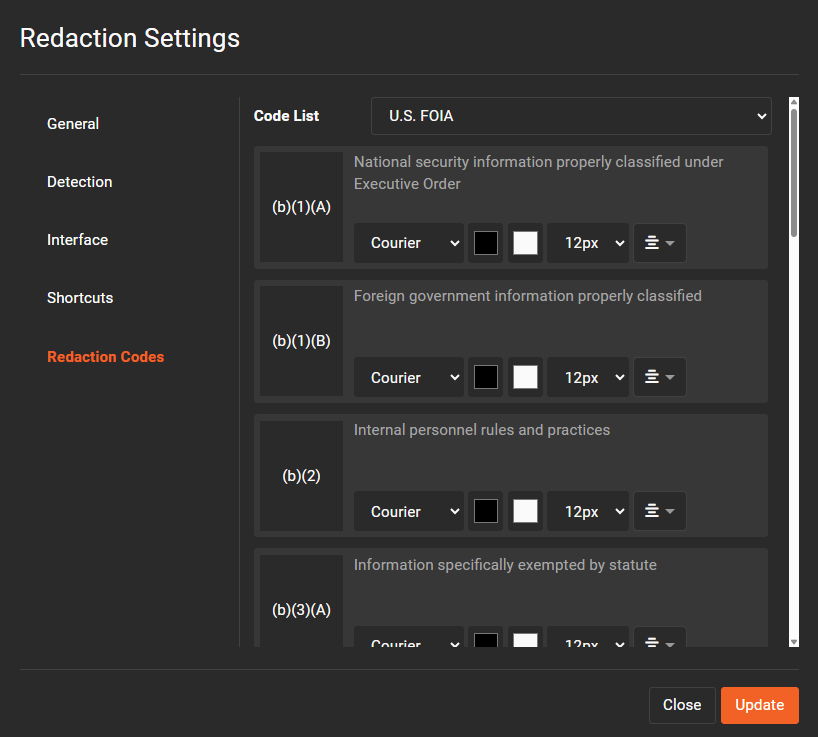Image resolution: width=818 pixels, height=737 pixels.
Task: Open the Code List dropdown showing U.S. FOIA
Action: coord(571,116)
